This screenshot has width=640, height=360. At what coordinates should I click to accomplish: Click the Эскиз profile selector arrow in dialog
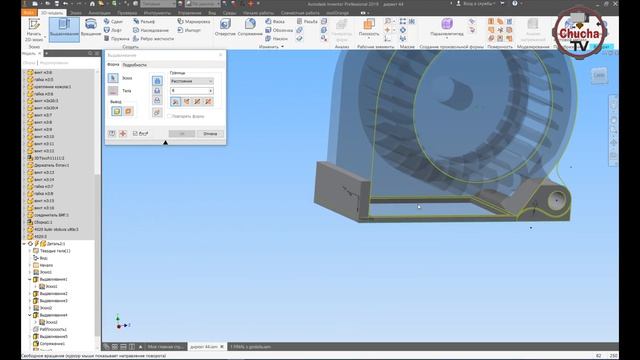[x=113, y=78]
